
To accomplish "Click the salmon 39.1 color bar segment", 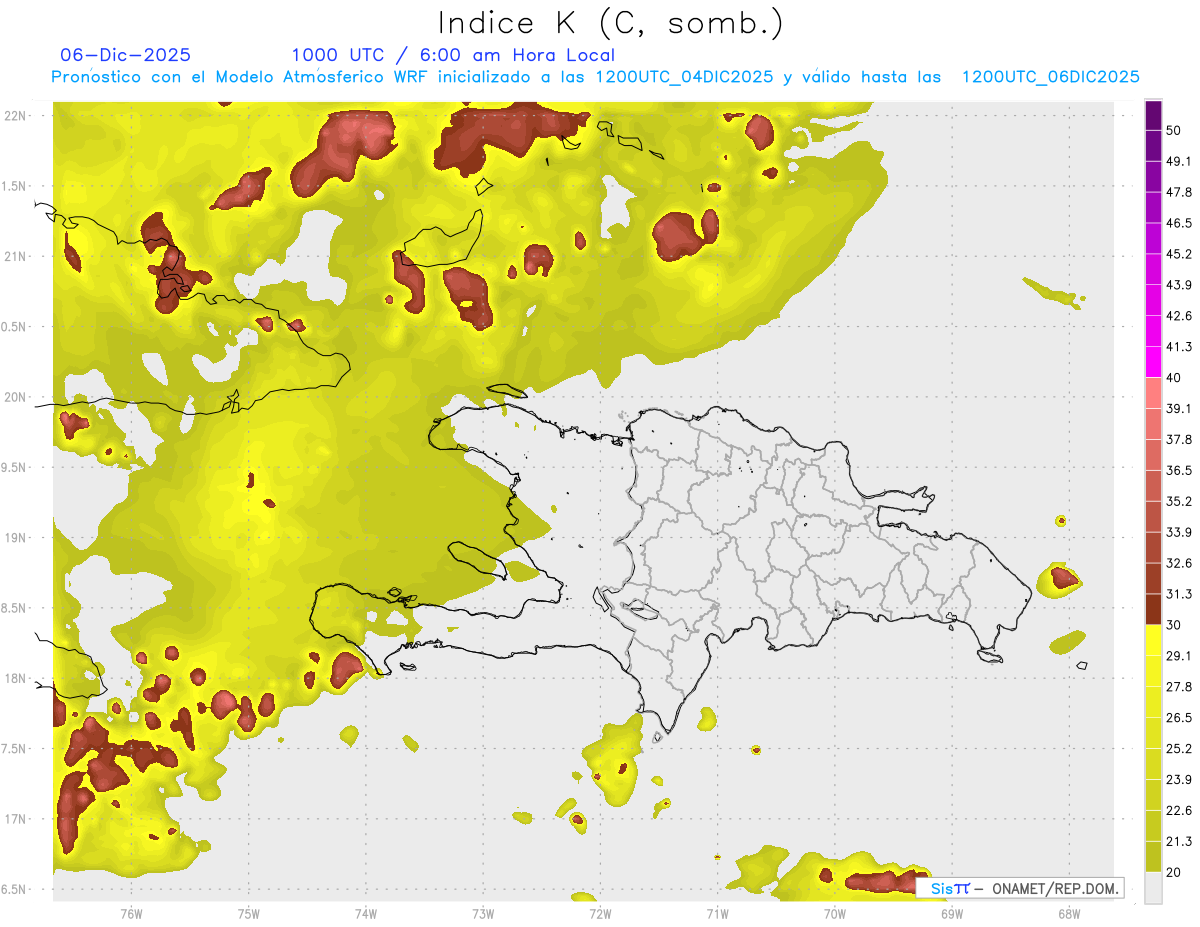I will click(x=1153, y=393).
